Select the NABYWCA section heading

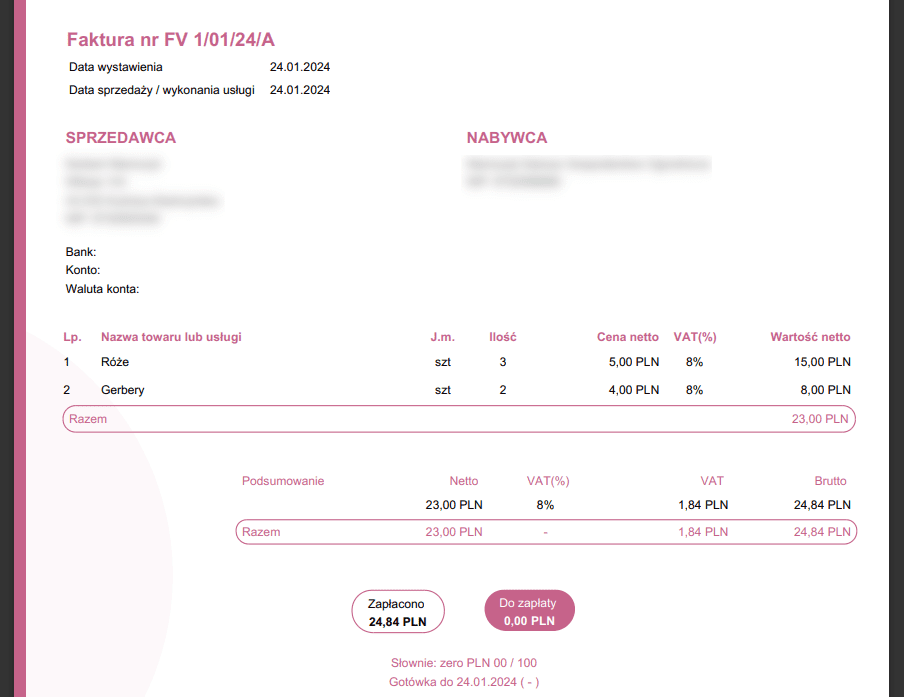[x=507, y=138]
